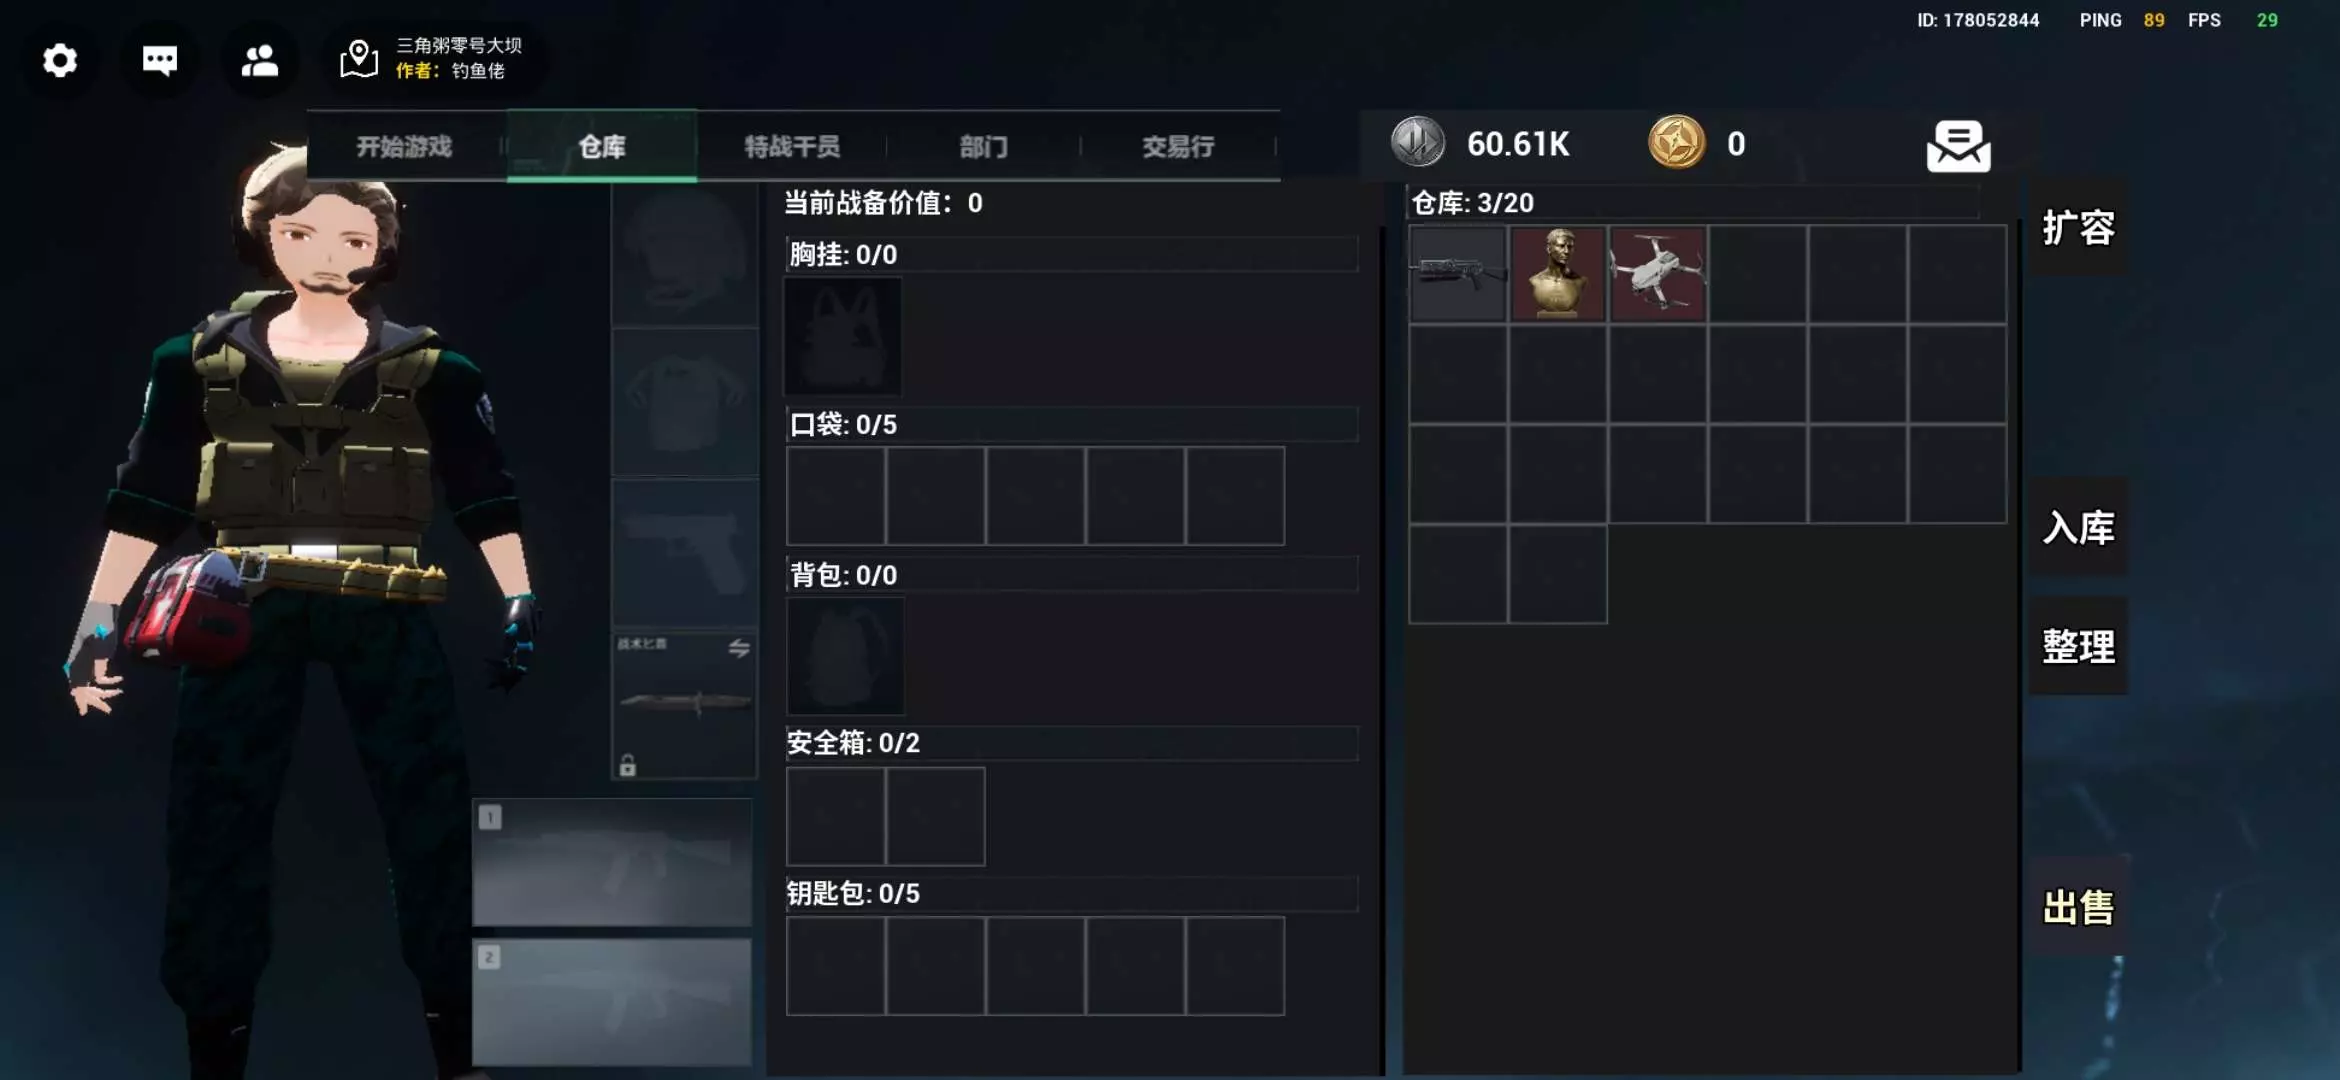Select the gun item in warehouse

[x=1458, y=274]
